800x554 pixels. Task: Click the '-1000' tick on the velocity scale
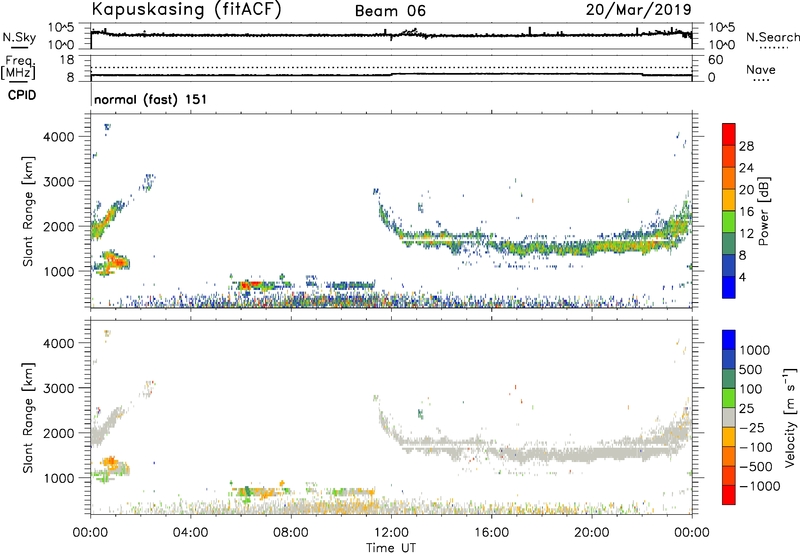(760, 486)
